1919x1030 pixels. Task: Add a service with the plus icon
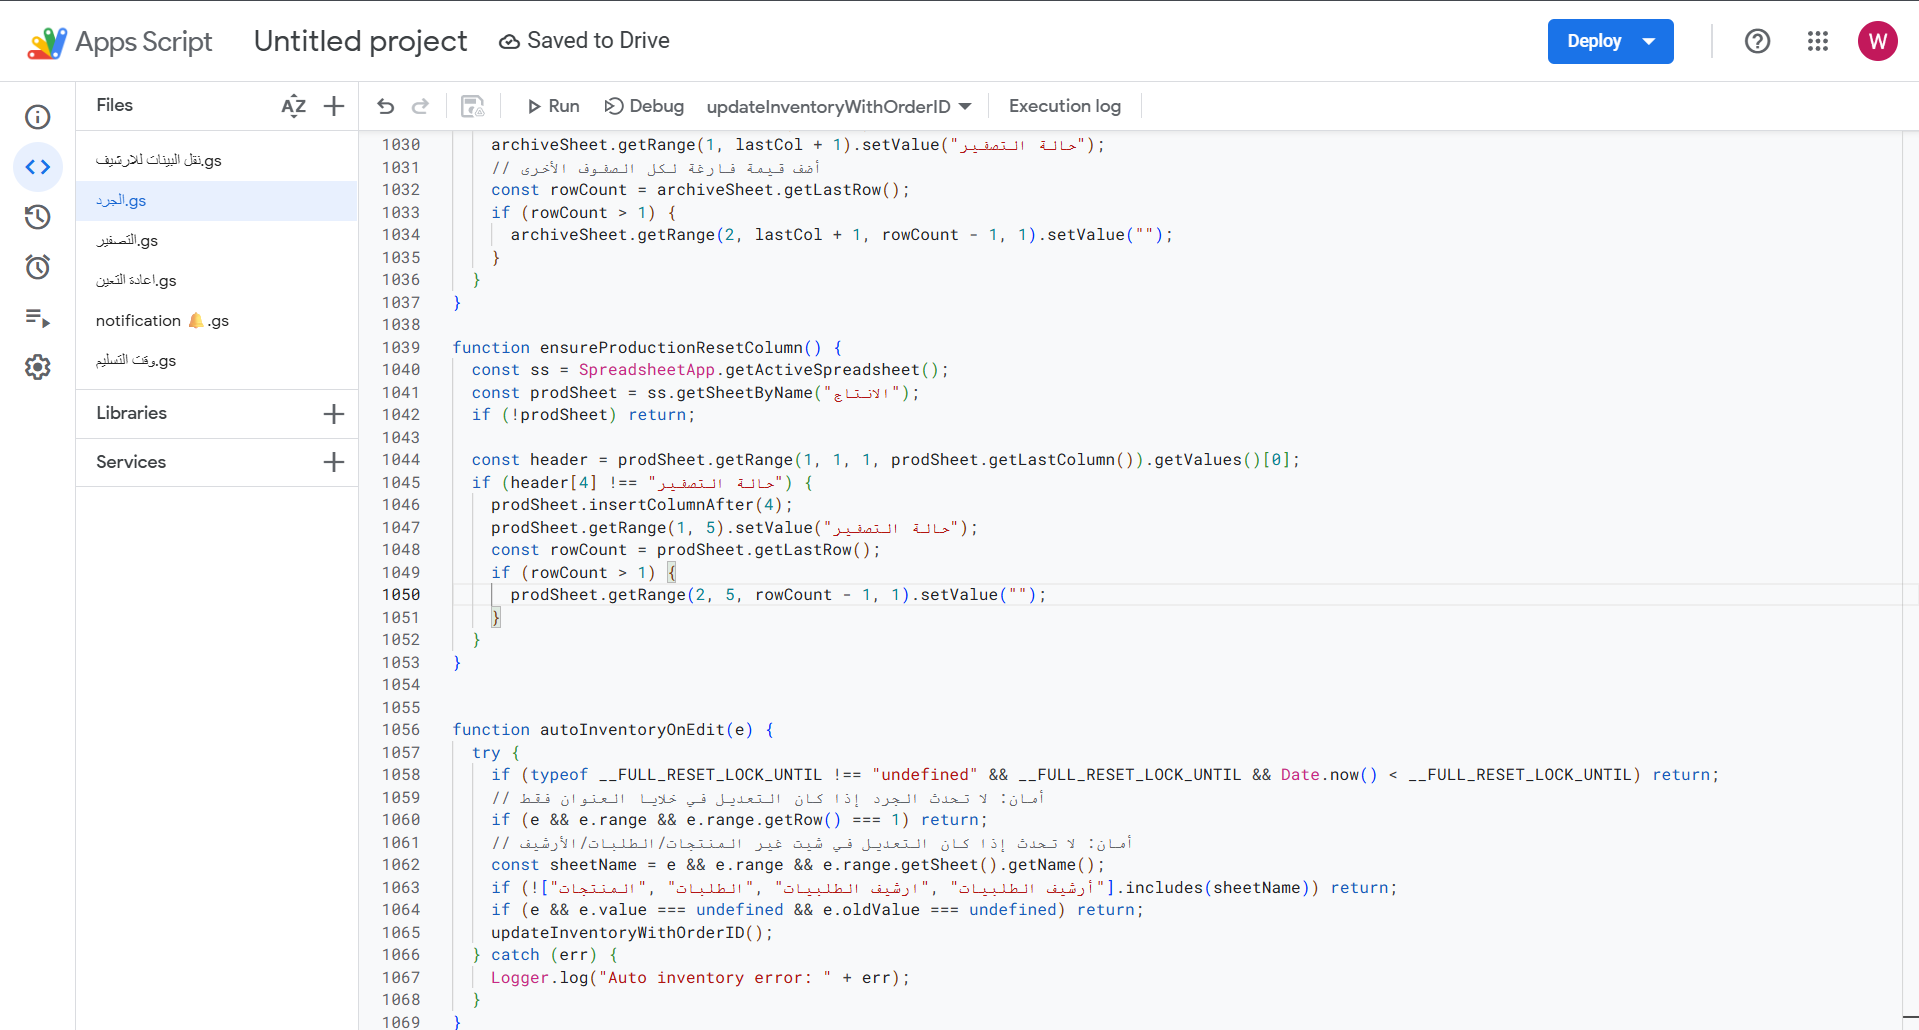point(334,462)
